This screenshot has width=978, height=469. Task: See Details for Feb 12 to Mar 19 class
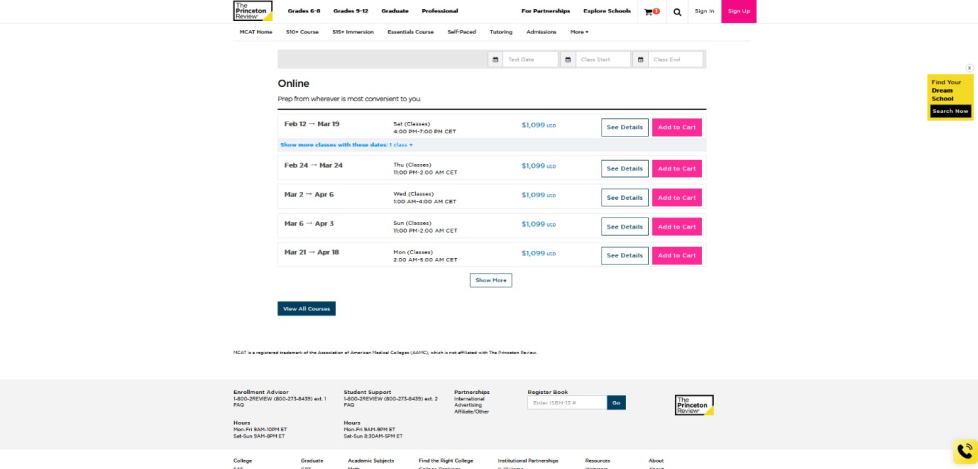point(624,127)
